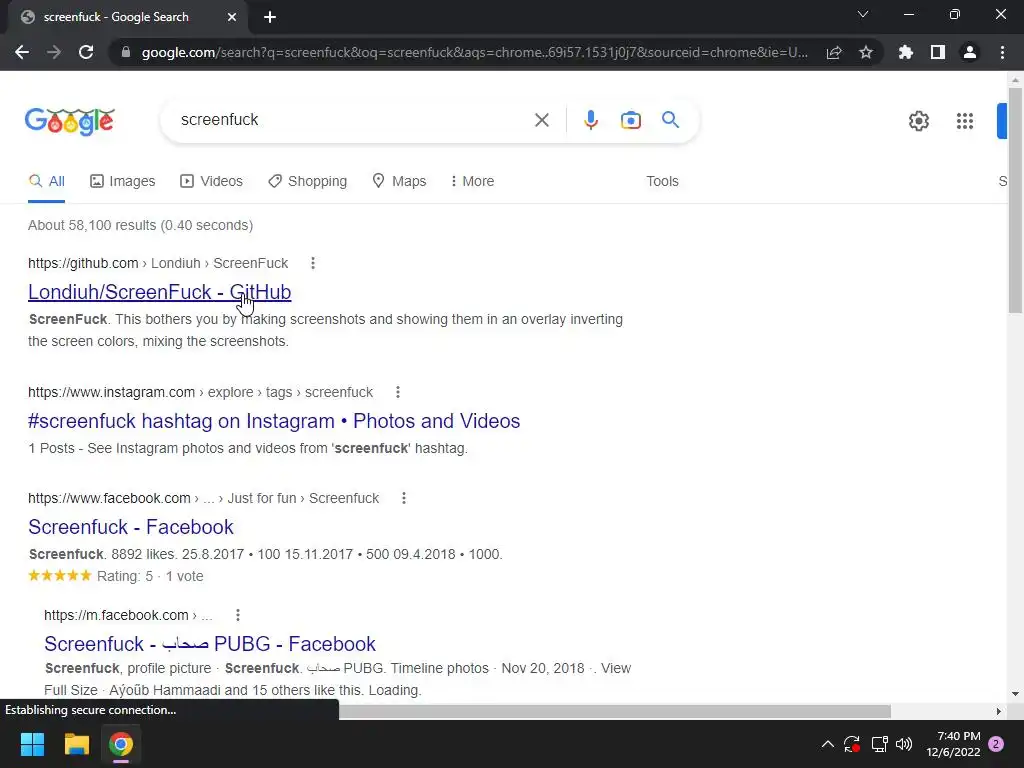Open options for GitHub result
Screen dimensions: 1024x768
pos(313,263)
